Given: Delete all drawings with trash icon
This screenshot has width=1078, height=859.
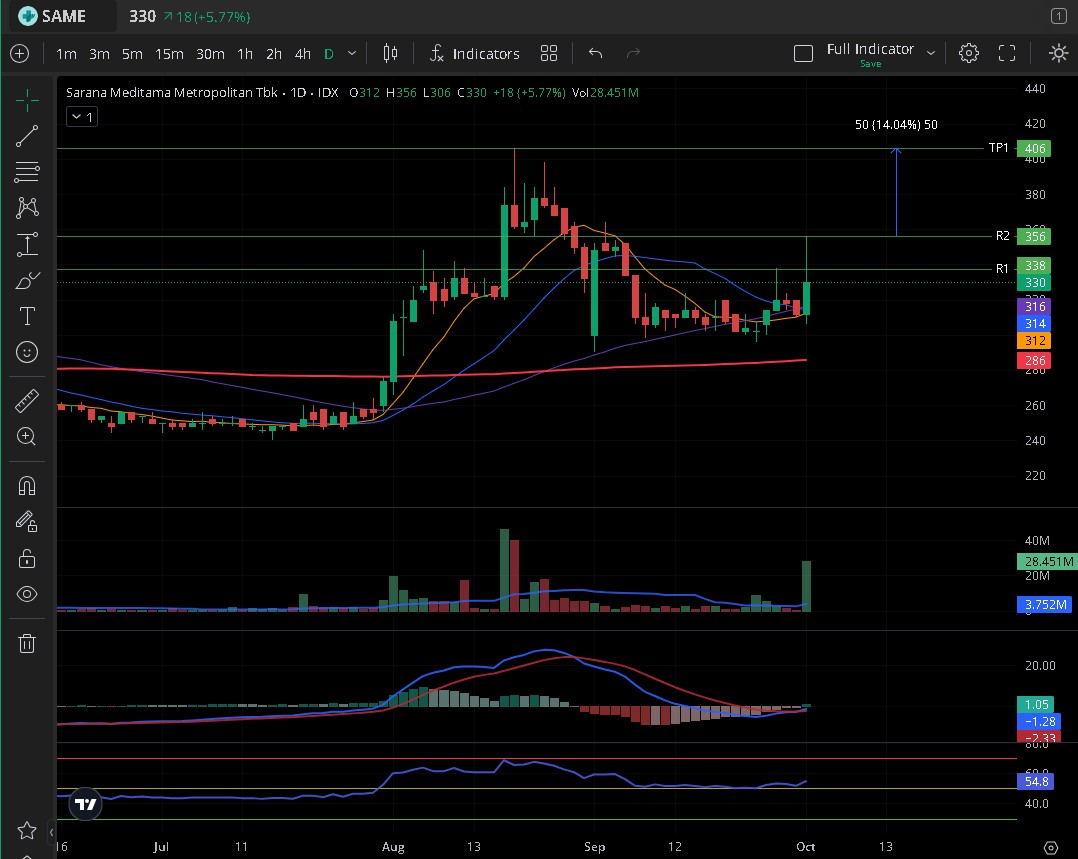Looking at the screenshot, I should (x=27, y=643).
